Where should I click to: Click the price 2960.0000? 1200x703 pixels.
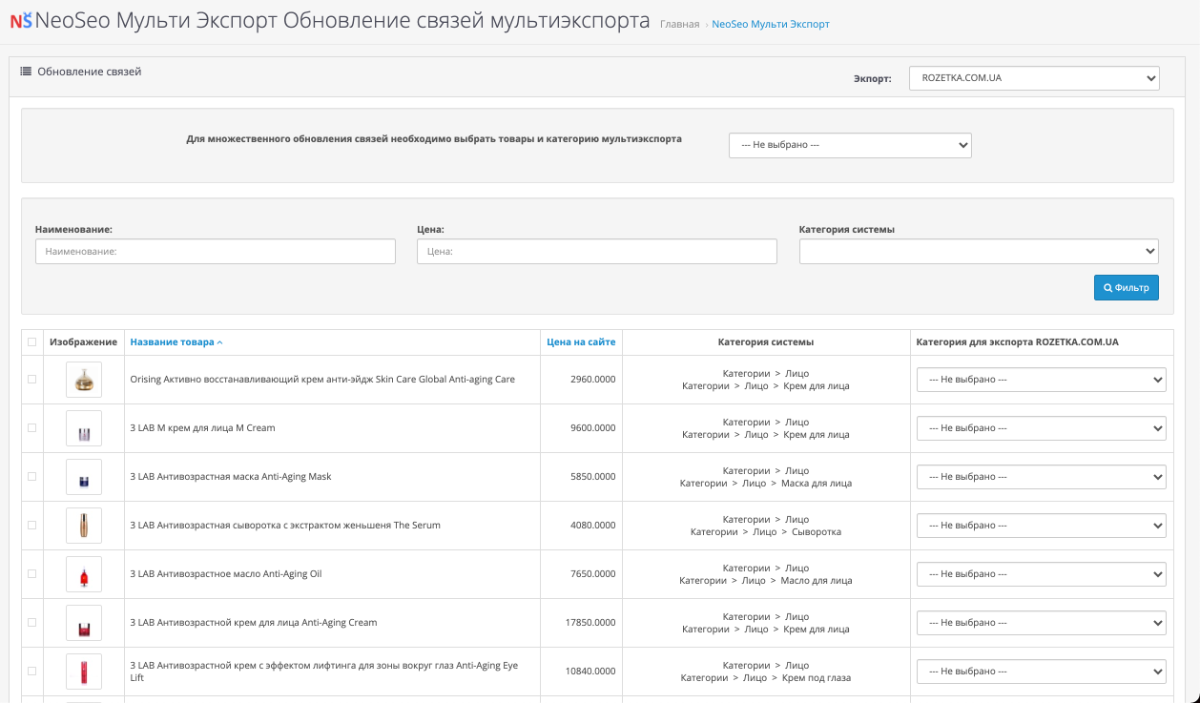click(593, 380)
